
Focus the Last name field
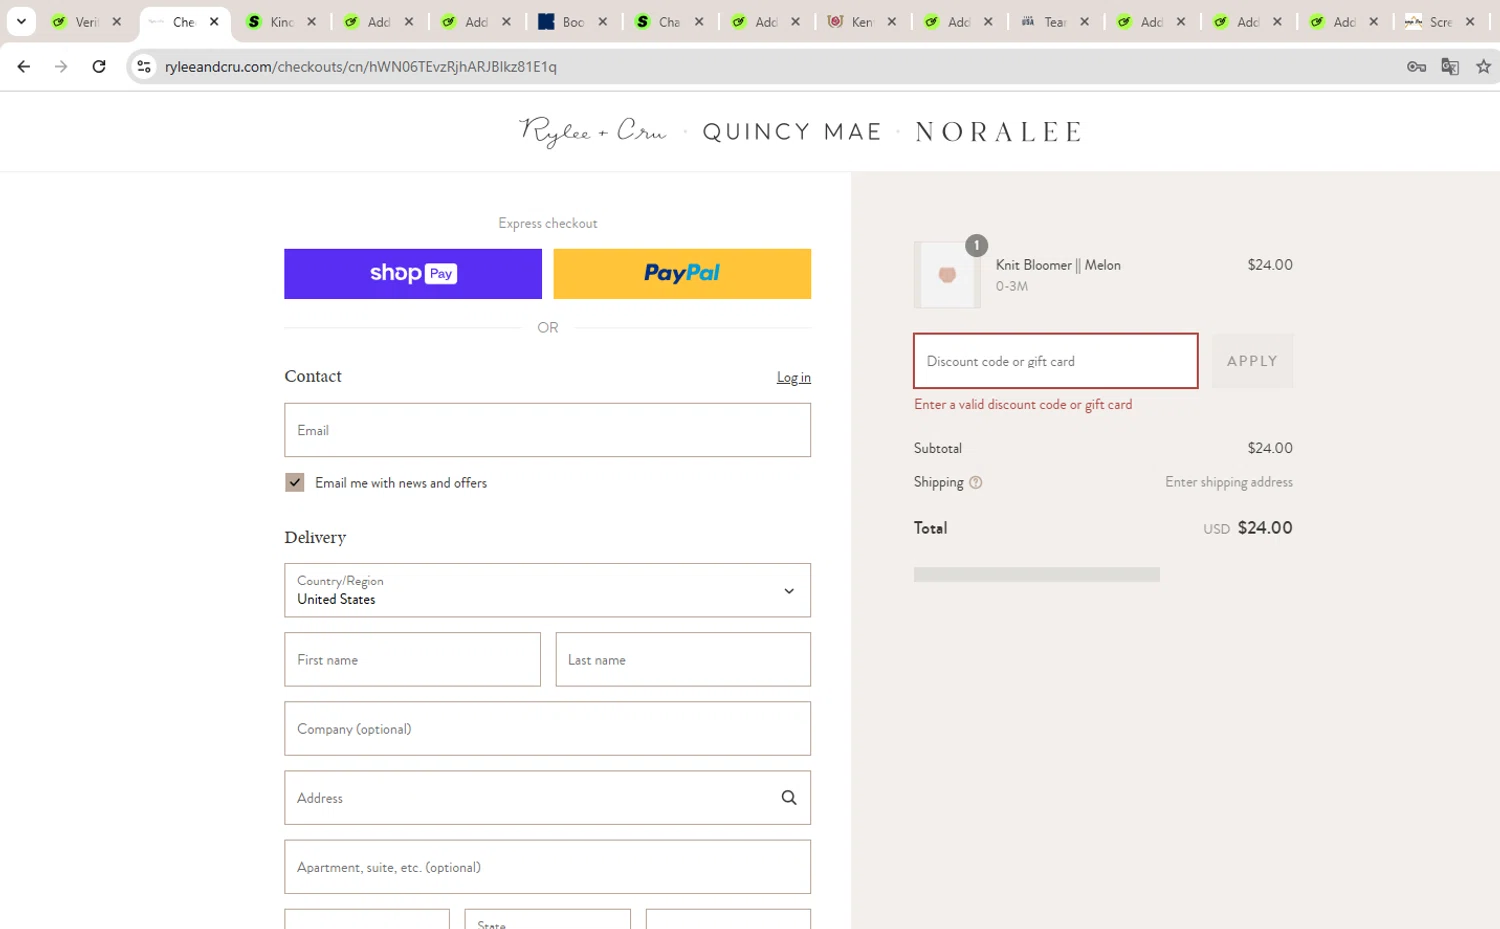(x=683, y=659)
